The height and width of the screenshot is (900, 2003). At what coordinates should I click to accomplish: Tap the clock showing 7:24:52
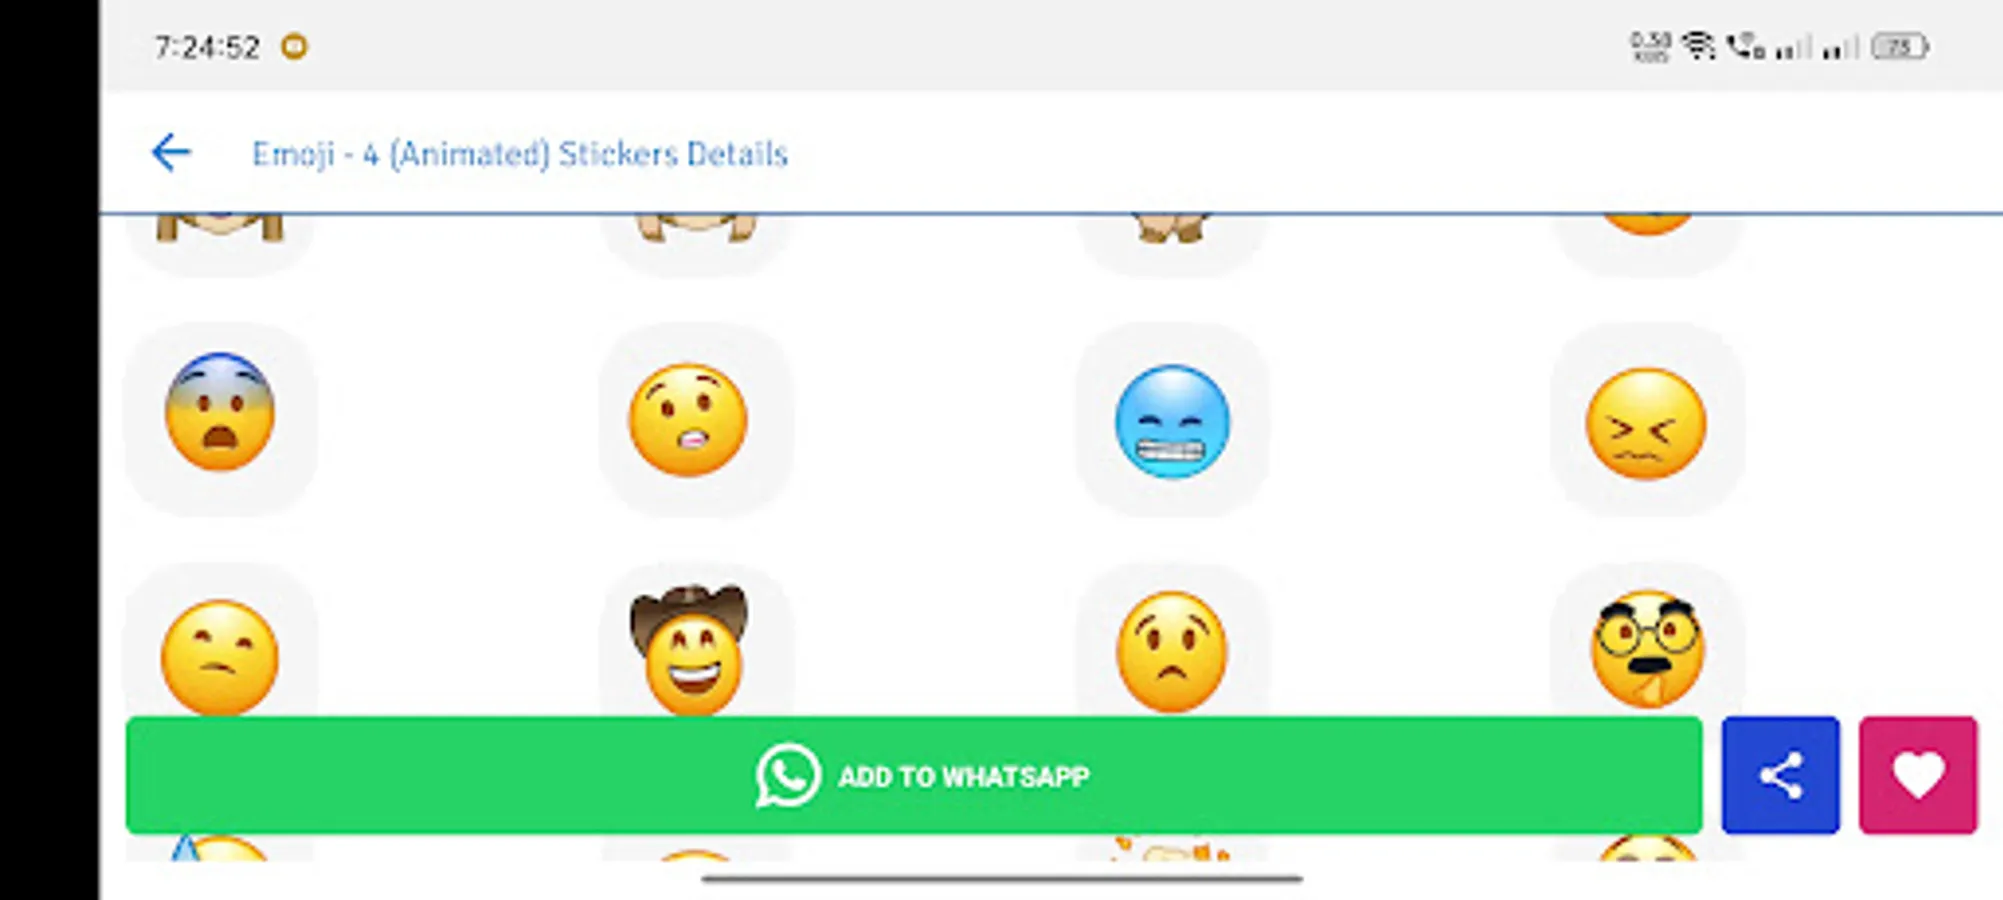click(207, 47)
